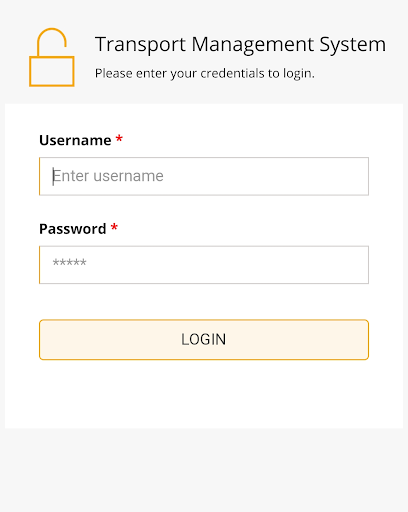408x512 pixels.
Task: Click the word 'System' in the title
Action: coord(353,45)
